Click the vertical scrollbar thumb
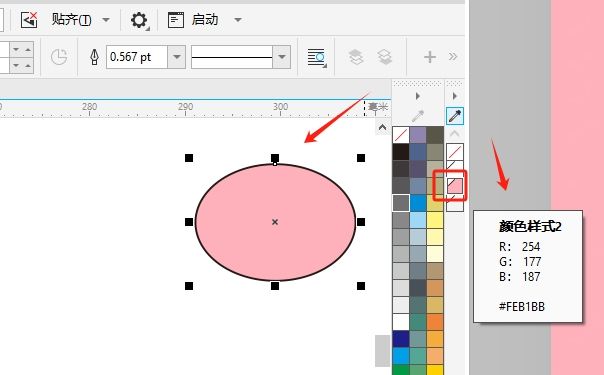 382,351
